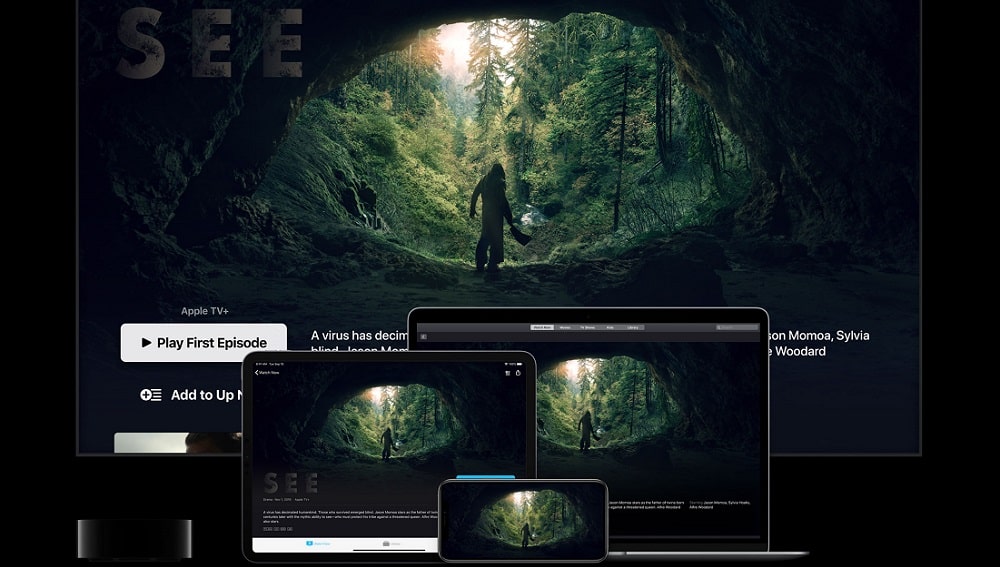1000x567 pixels.
Task: Select the Library tab in the iPad bottom bar
Action: (392, 543)
